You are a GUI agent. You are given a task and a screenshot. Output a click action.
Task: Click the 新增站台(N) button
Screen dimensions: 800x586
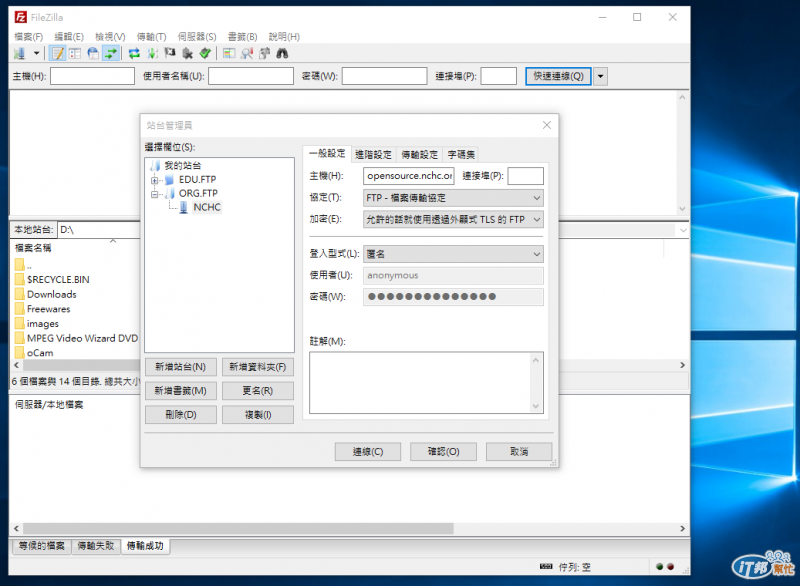181,367
